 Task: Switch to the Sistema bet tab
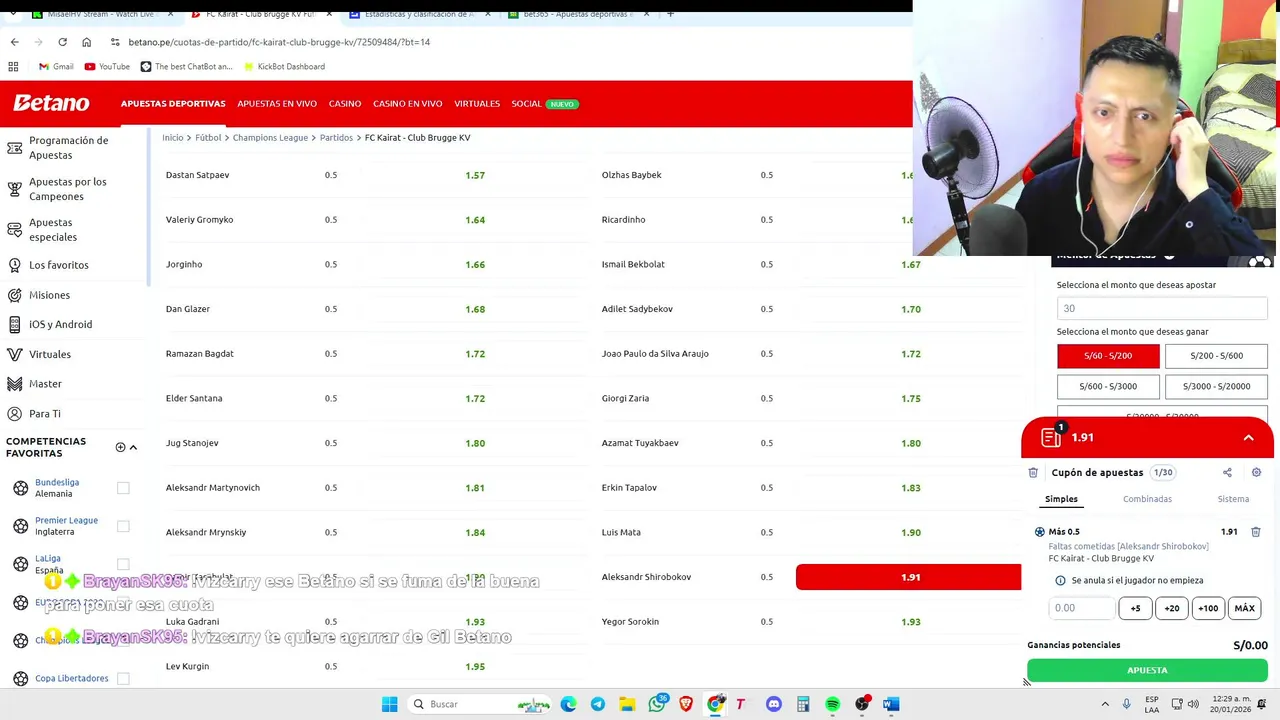coord(1233,499)
